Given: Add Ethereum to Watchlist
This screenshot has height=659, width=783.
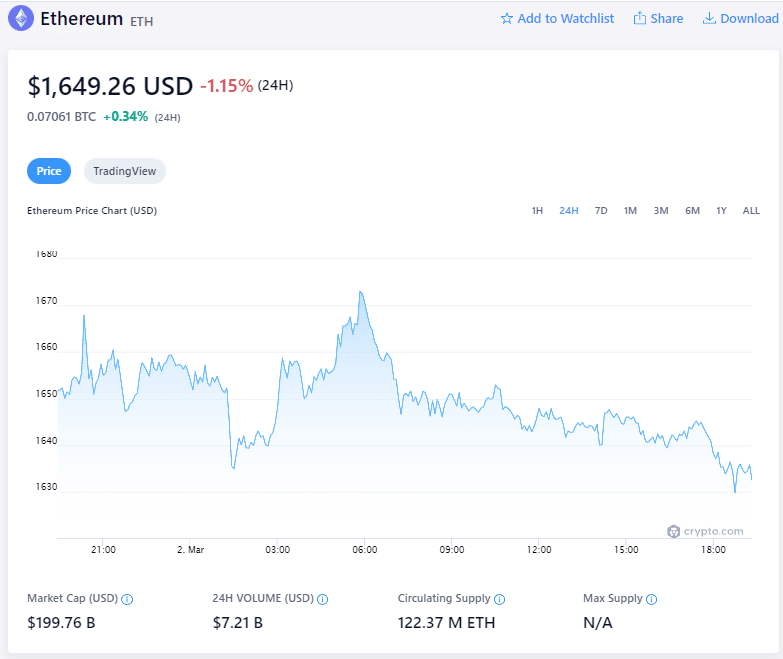Looking at the screenshot, I should (x=557, y=18).
